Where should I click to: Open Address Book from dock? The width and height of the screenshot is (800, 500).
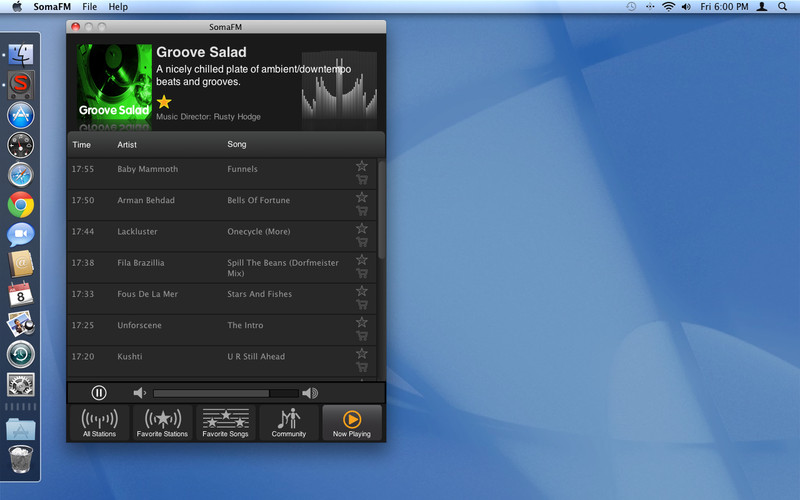coord(21,264)
